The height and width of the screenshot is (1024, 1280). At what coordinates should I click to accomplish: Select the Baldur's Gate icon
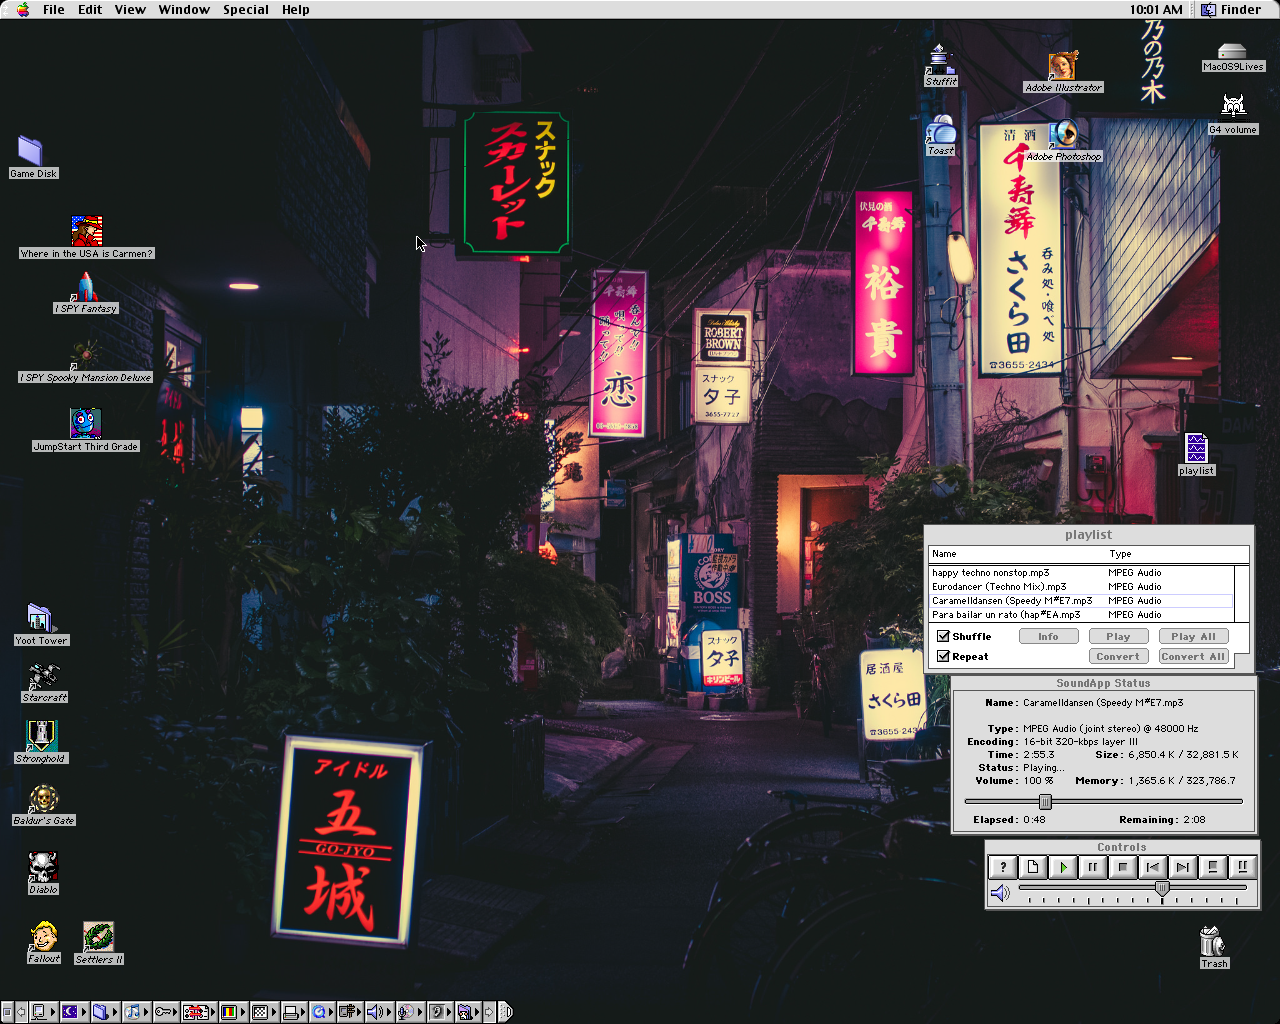pyautogui.click(x=43, y=805)
